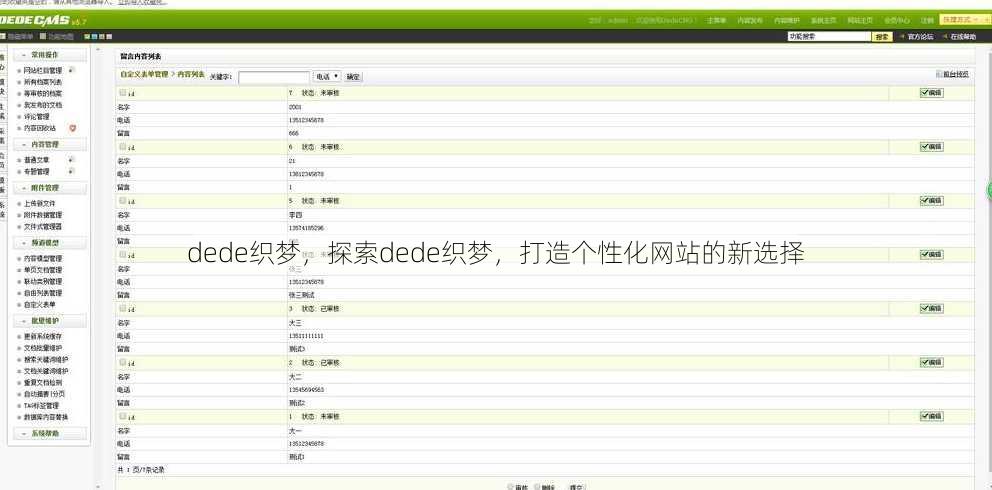
Task: Open 自定义表单 in sidebar
Action: click(x=40, y=305)
